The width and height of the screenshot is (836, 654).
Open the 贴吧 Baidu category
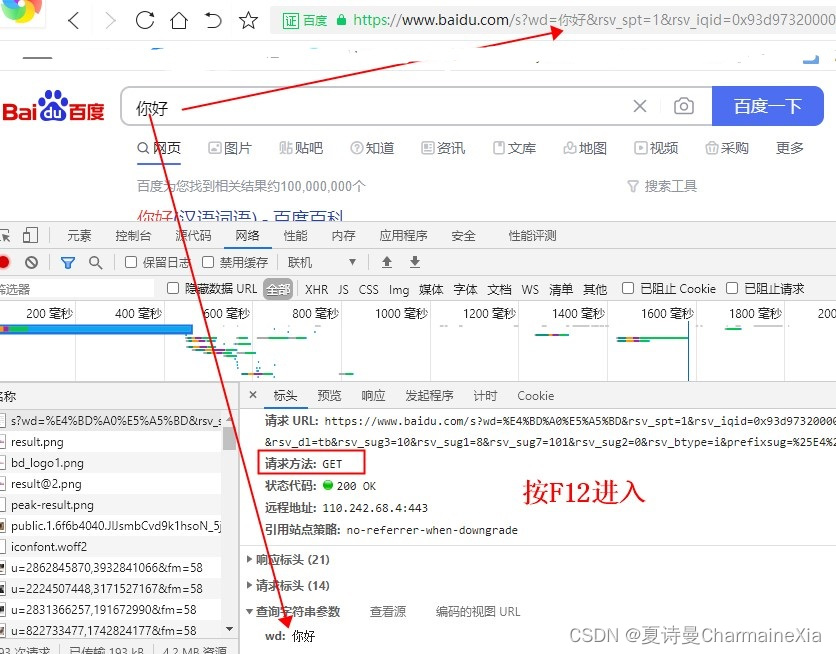coord(301,148)
